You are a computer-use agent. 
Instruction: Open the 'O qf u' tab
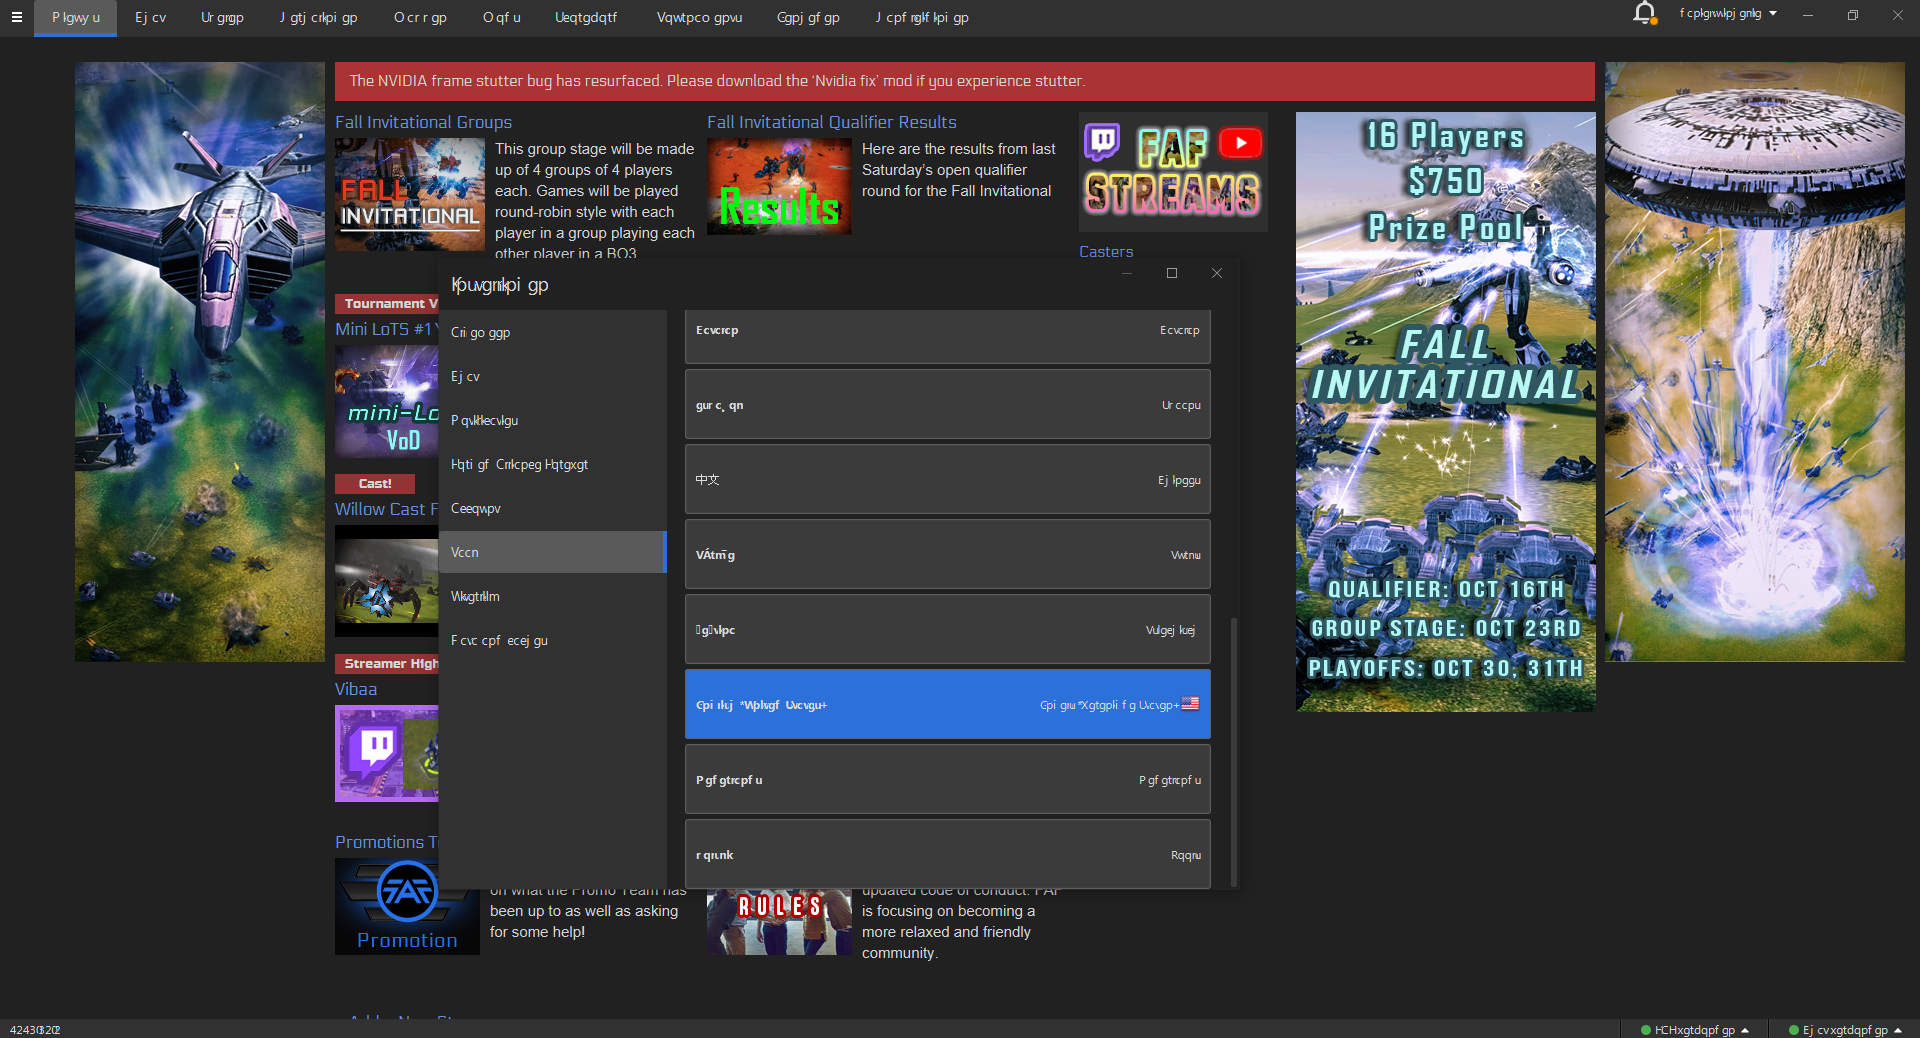click(501, 18)
